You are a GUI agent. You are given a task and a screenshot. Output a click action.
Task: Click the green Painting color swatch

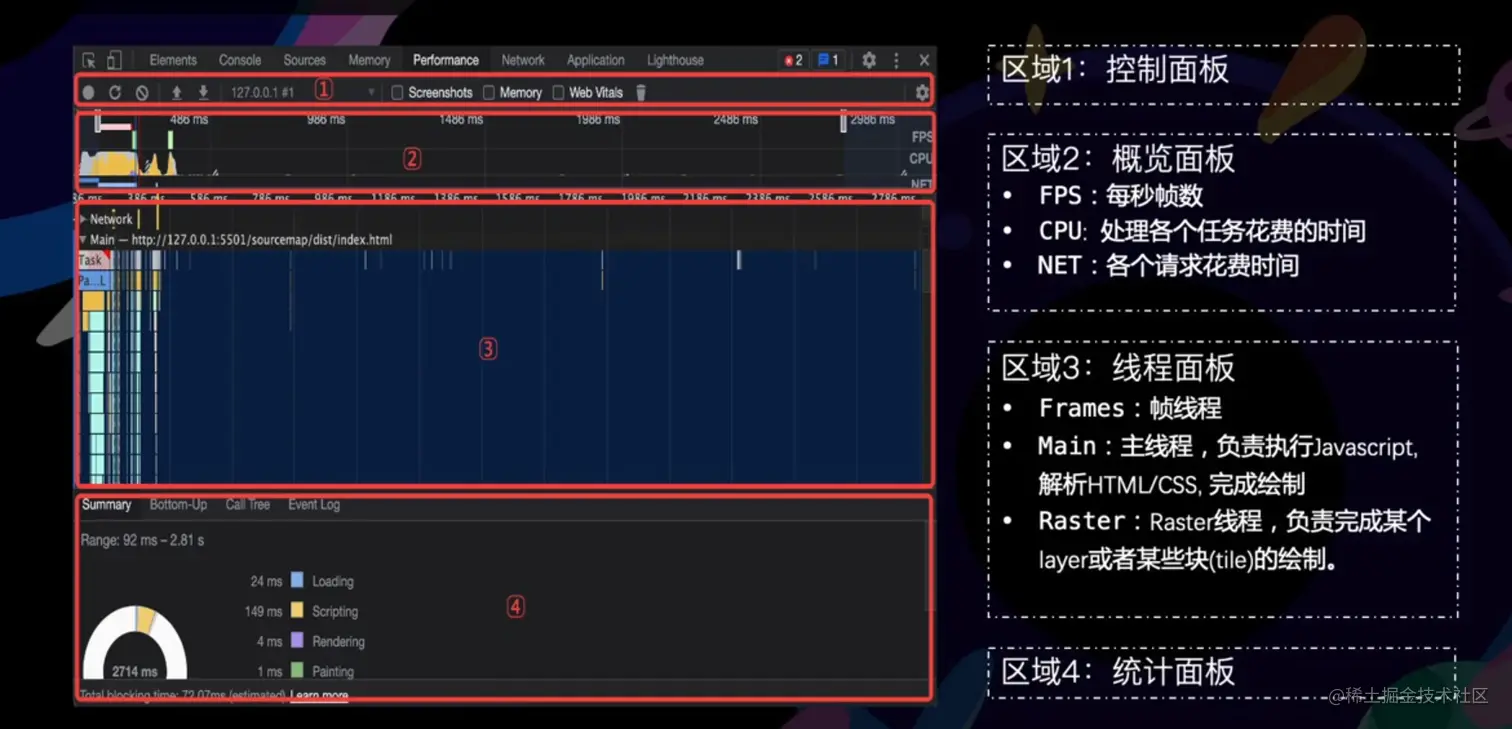tap(297, 670)
